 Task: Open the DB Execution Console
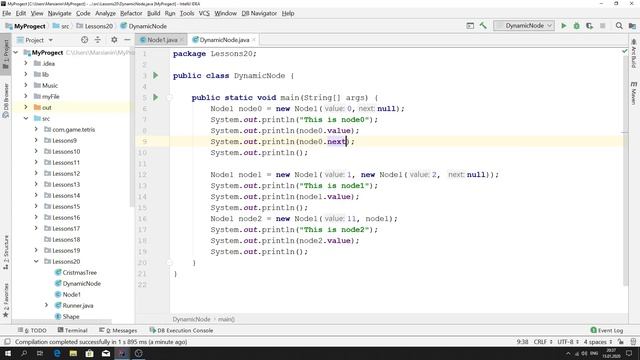pos(181,330)
